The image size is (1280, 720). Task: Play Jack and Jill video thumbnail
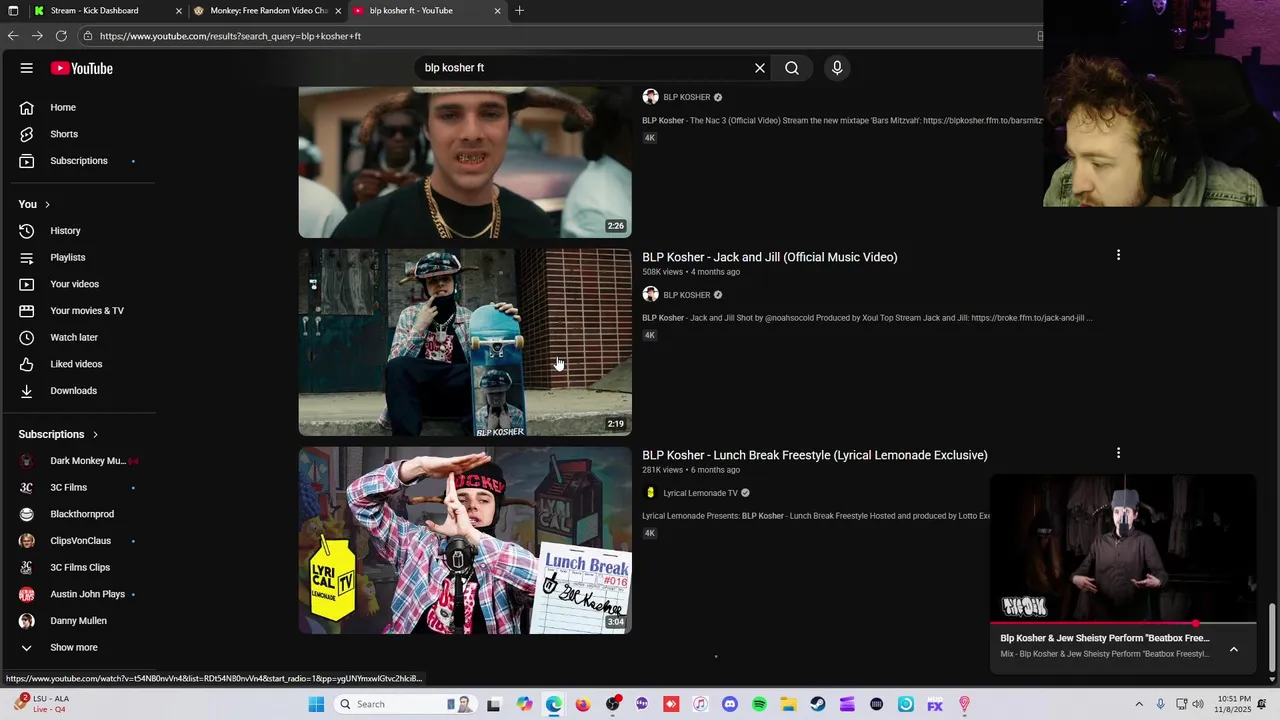pyautogui.click(x=465, y=342)
